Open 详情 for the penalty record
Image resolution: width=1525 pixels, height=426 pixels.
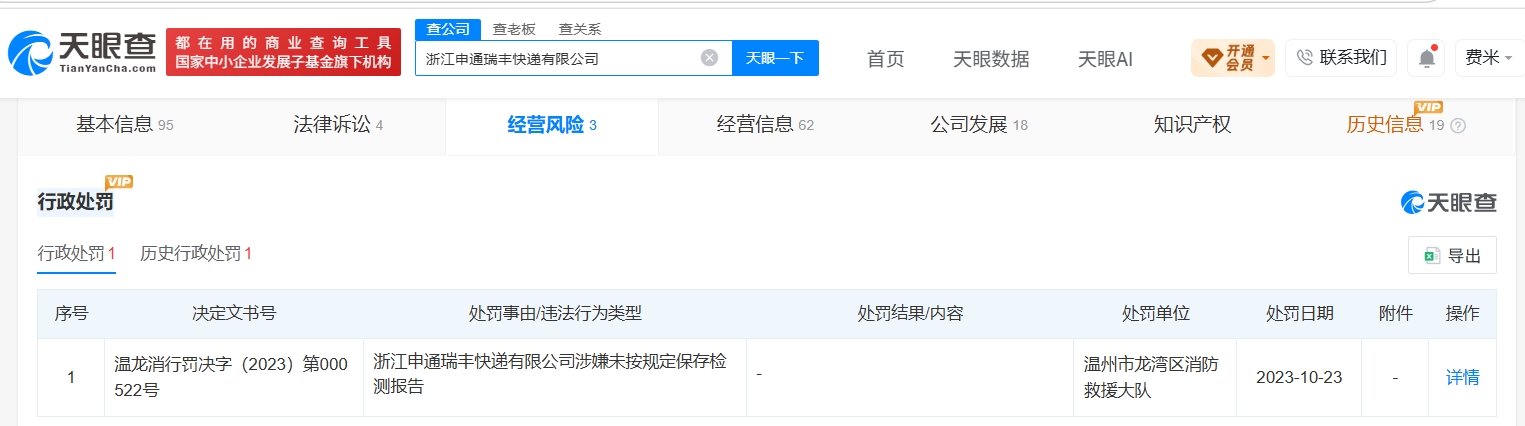click(x=1463, y=378)
